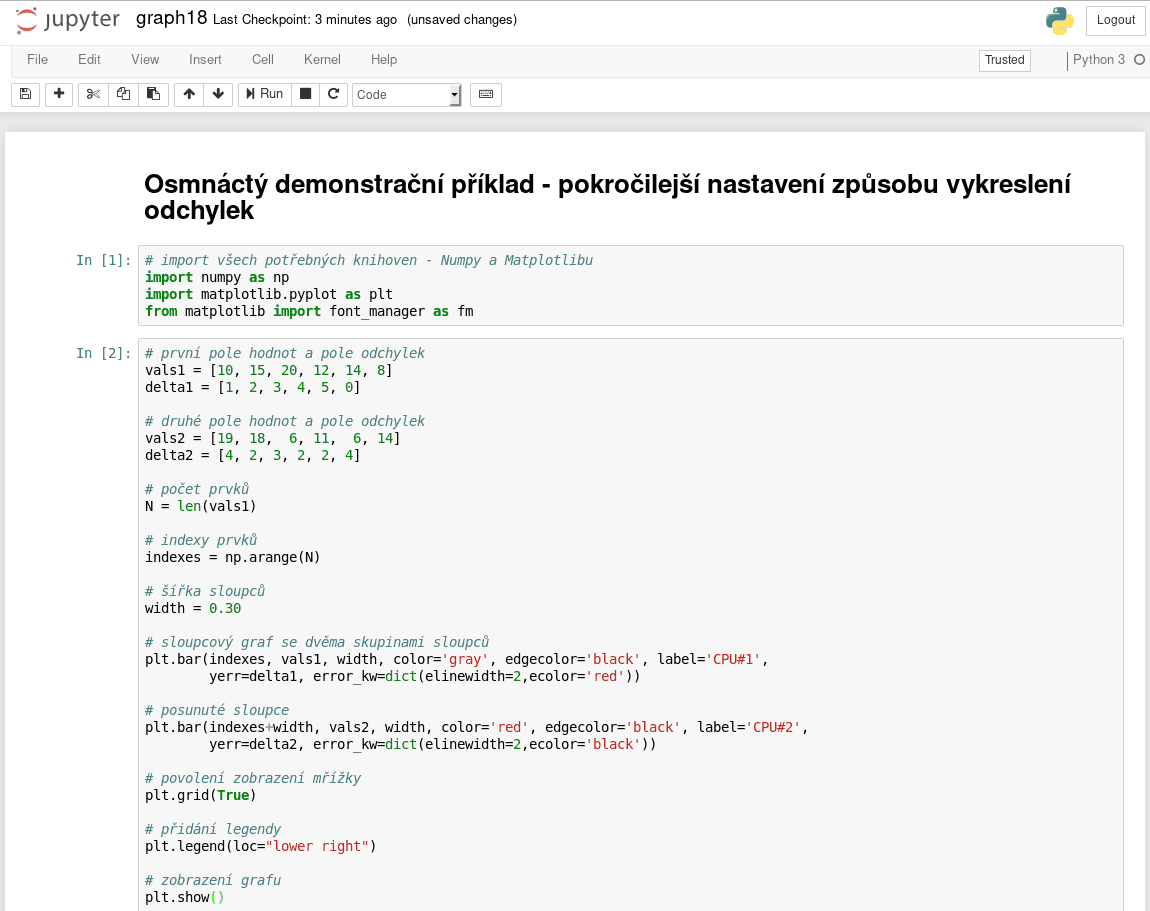Cut selected cells with scissors icon
Viewport: 1150px width, 911px height.
93,94
